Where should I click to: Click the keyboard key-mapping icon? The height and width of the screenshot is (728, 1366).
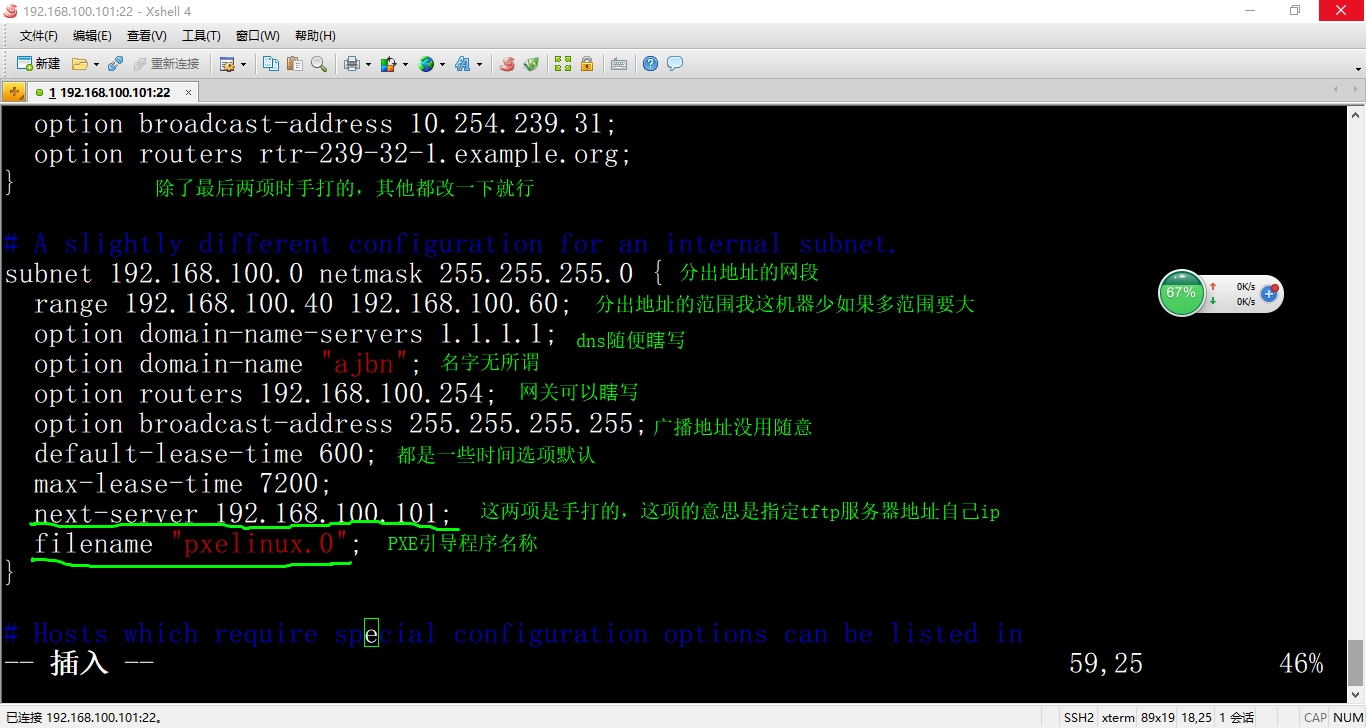pos(619,64)
